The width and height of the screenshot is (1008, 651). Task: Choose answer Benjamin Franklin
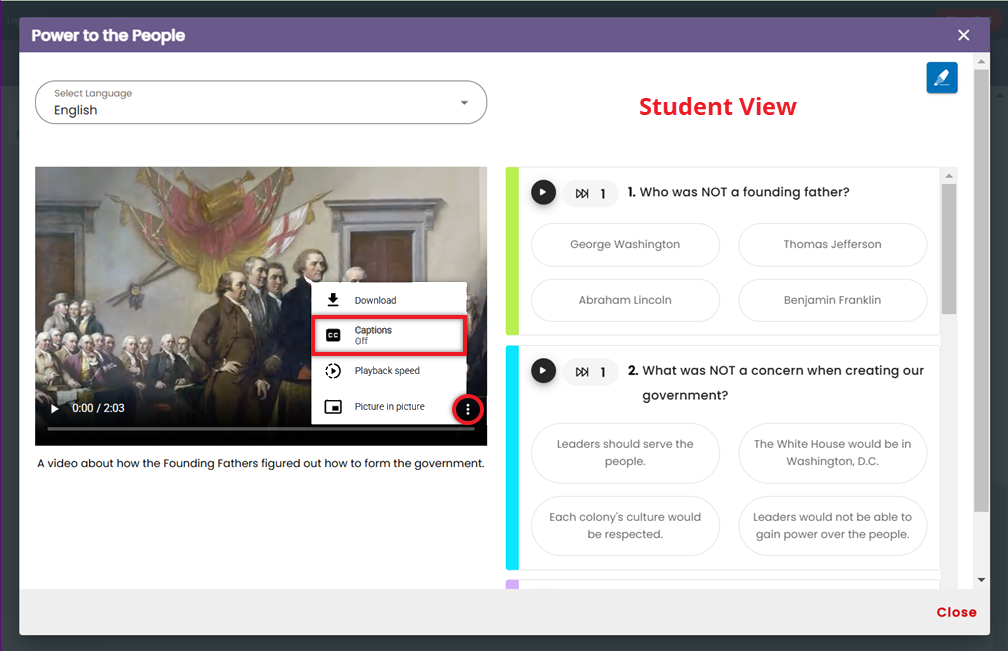coord(832,300)
